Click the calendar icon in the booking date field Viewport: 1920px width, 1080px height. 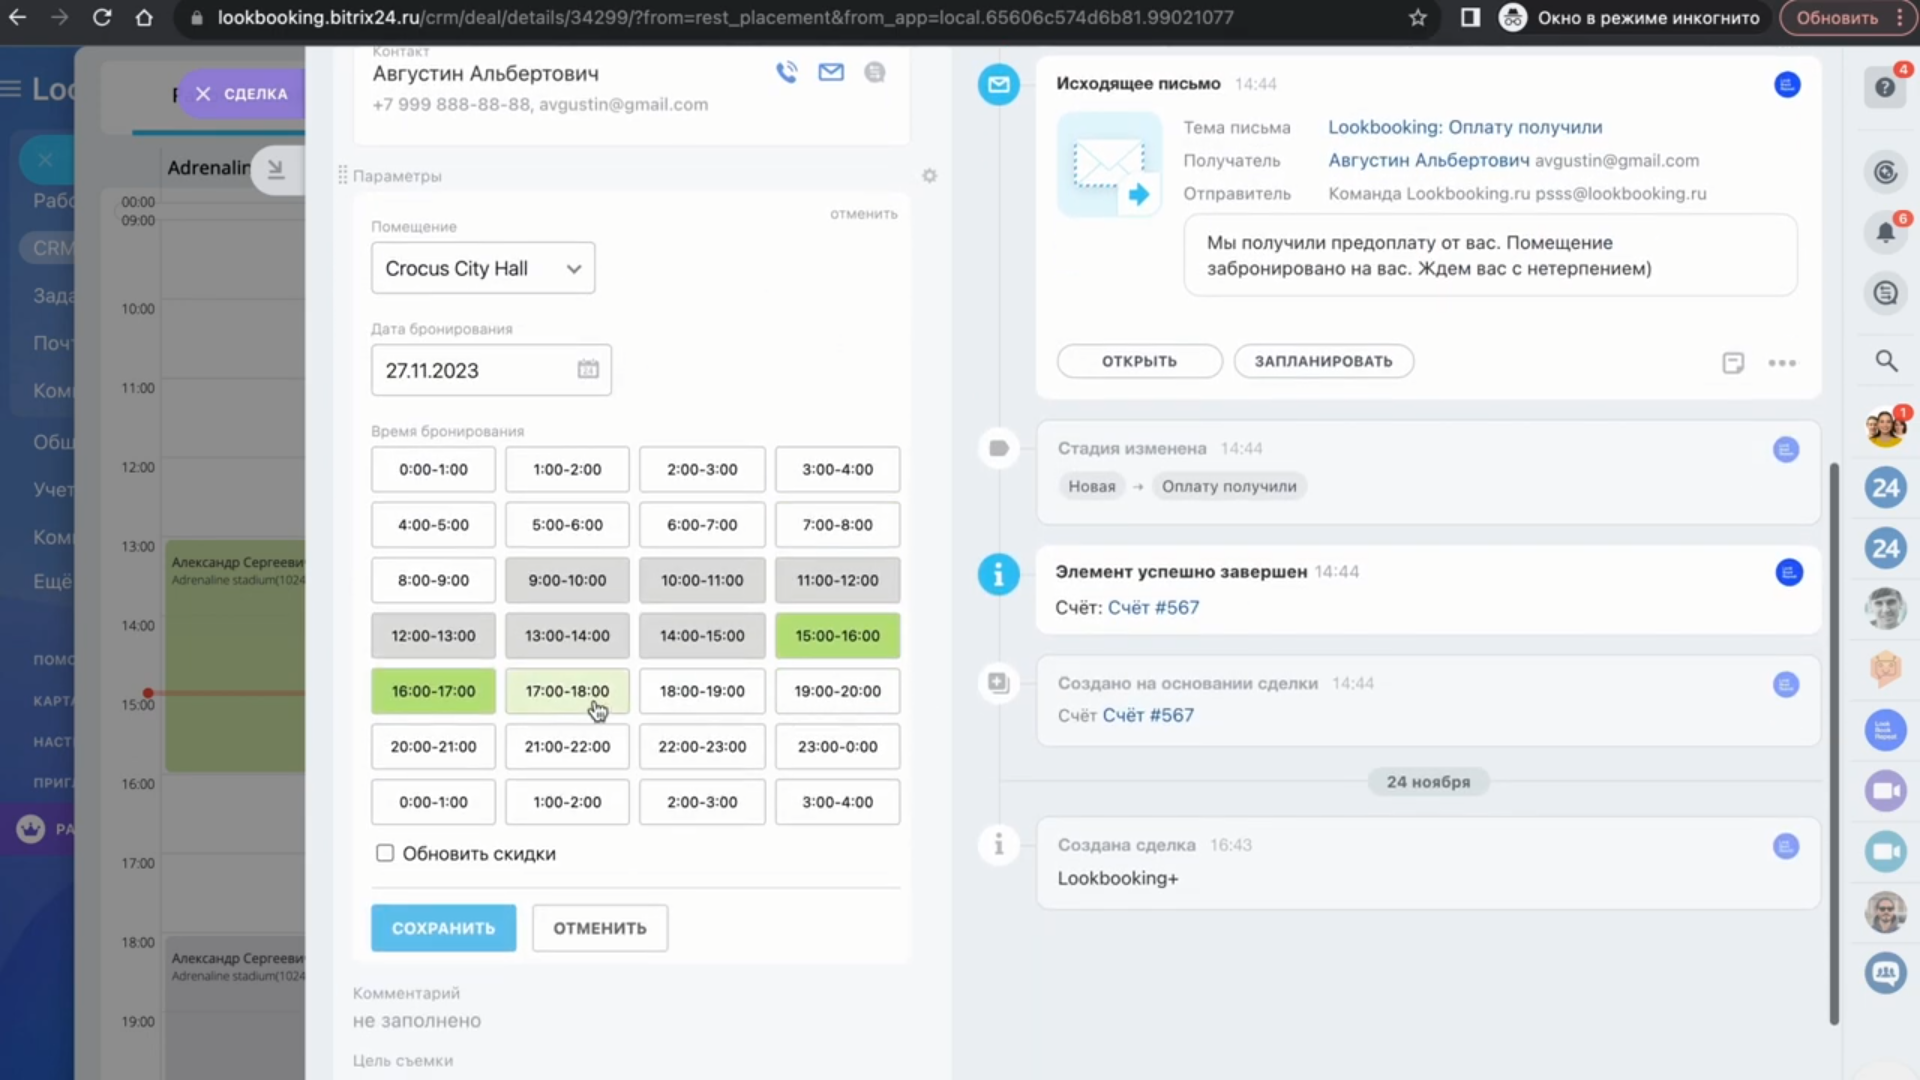[588, 369]
